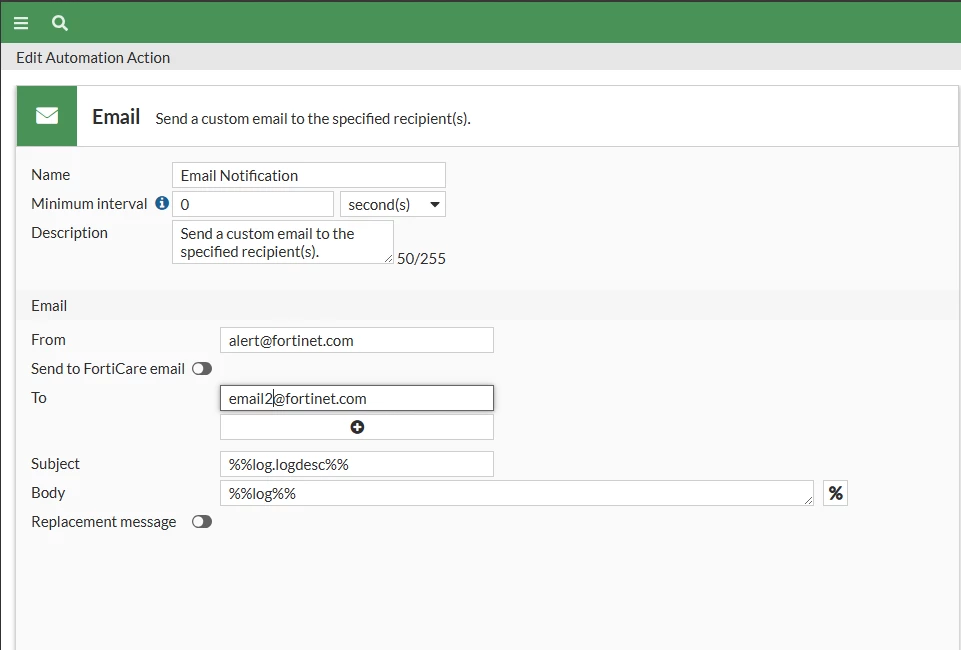Click the Minimum interval label

point(89,203)
